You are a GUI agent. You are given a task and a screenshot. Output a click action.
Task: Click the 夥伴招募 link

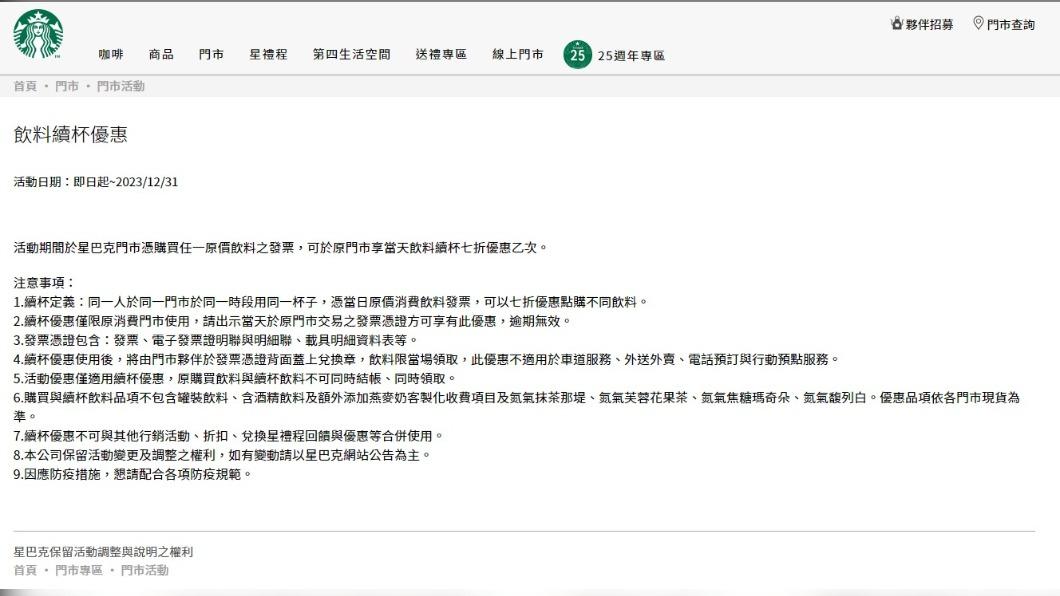[930, 24]
